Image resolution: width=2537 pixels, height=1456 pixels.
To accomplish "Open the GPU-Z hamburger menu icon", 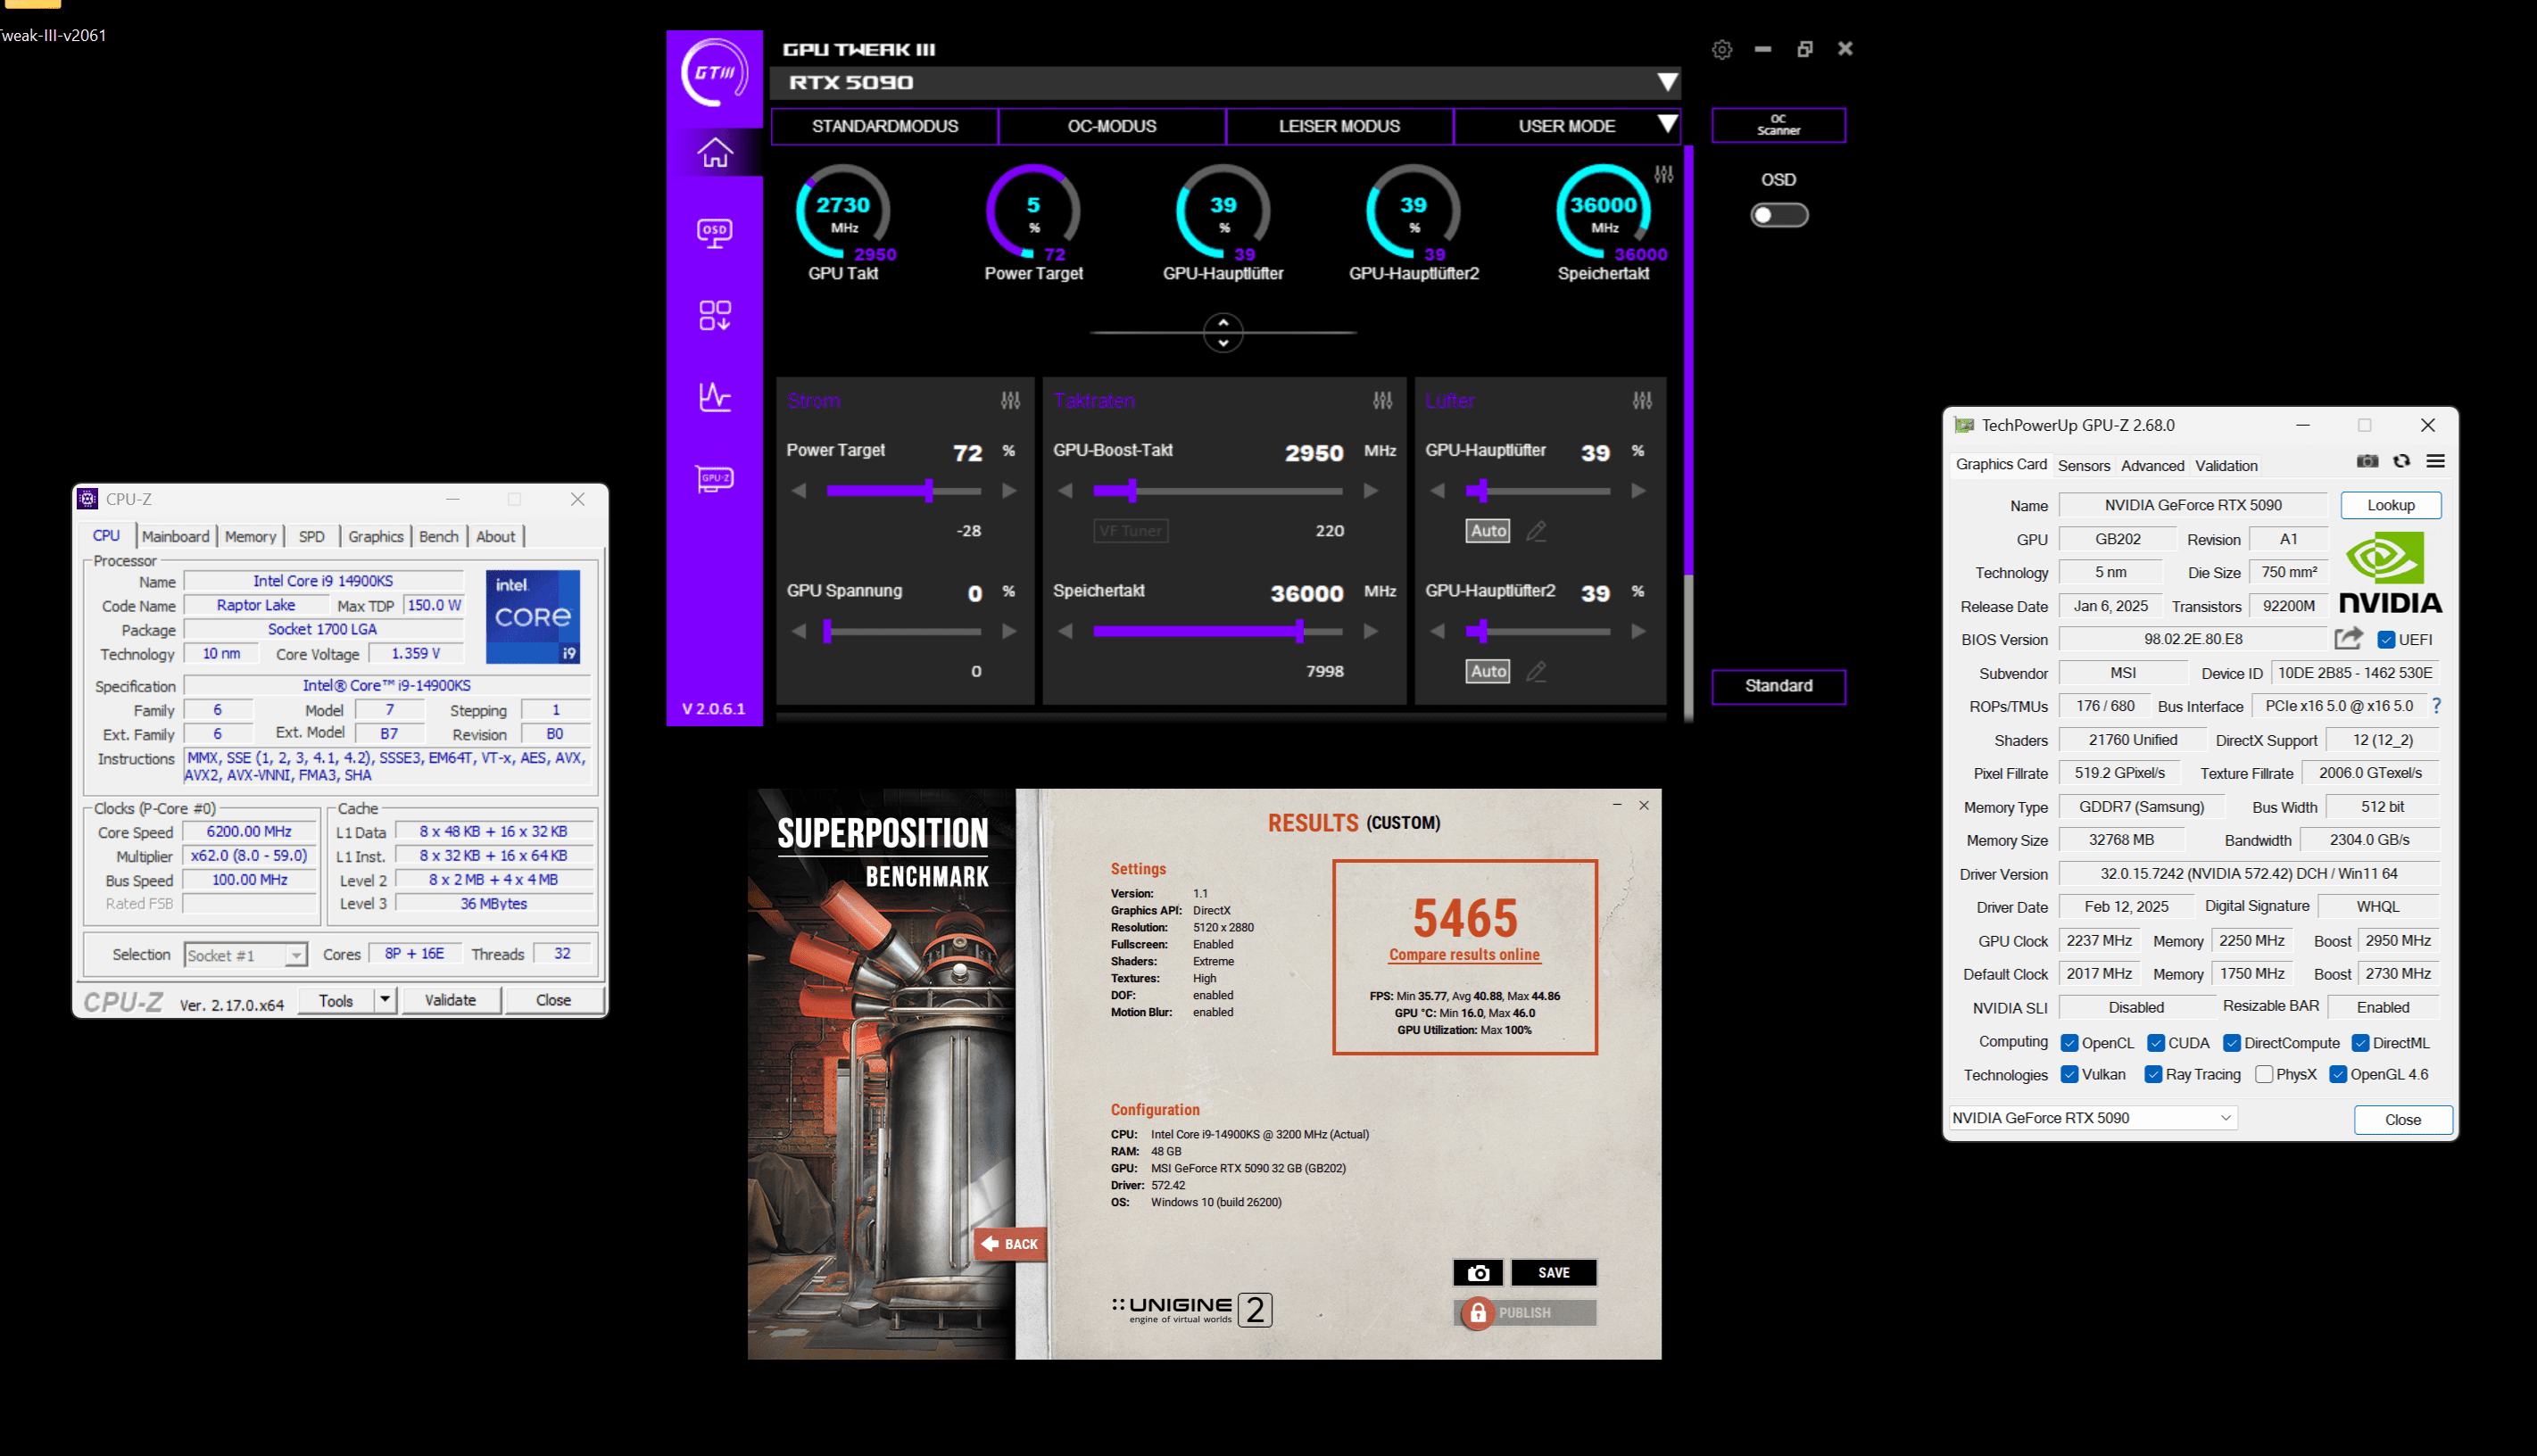I will [2435, 461].
